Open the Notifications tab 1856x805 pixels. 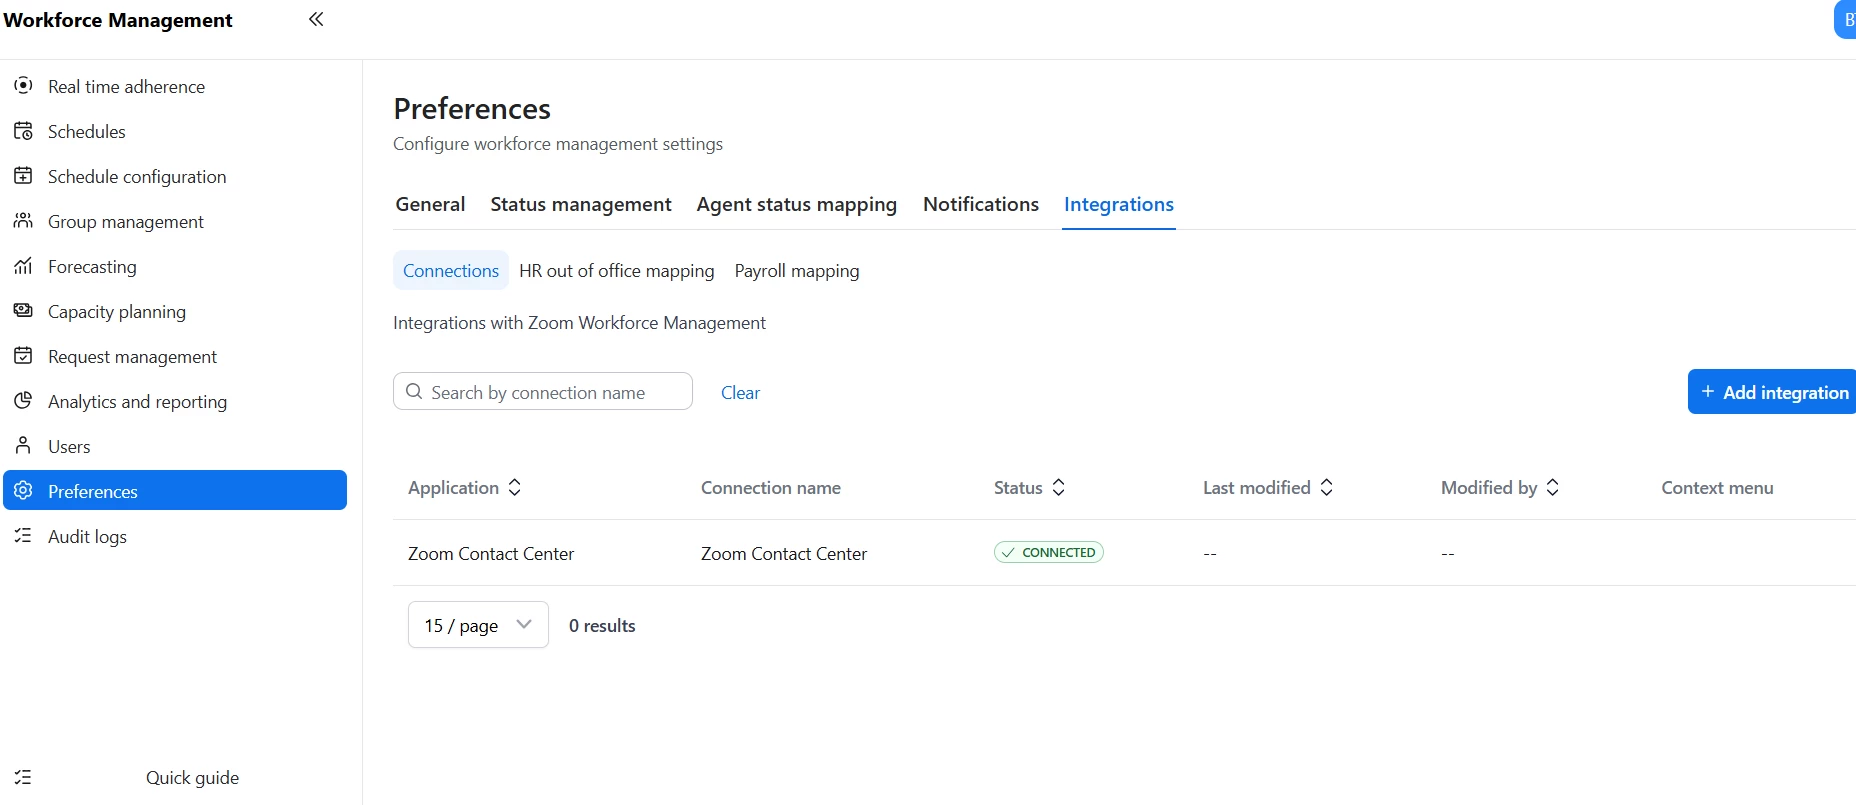(981, 204)
